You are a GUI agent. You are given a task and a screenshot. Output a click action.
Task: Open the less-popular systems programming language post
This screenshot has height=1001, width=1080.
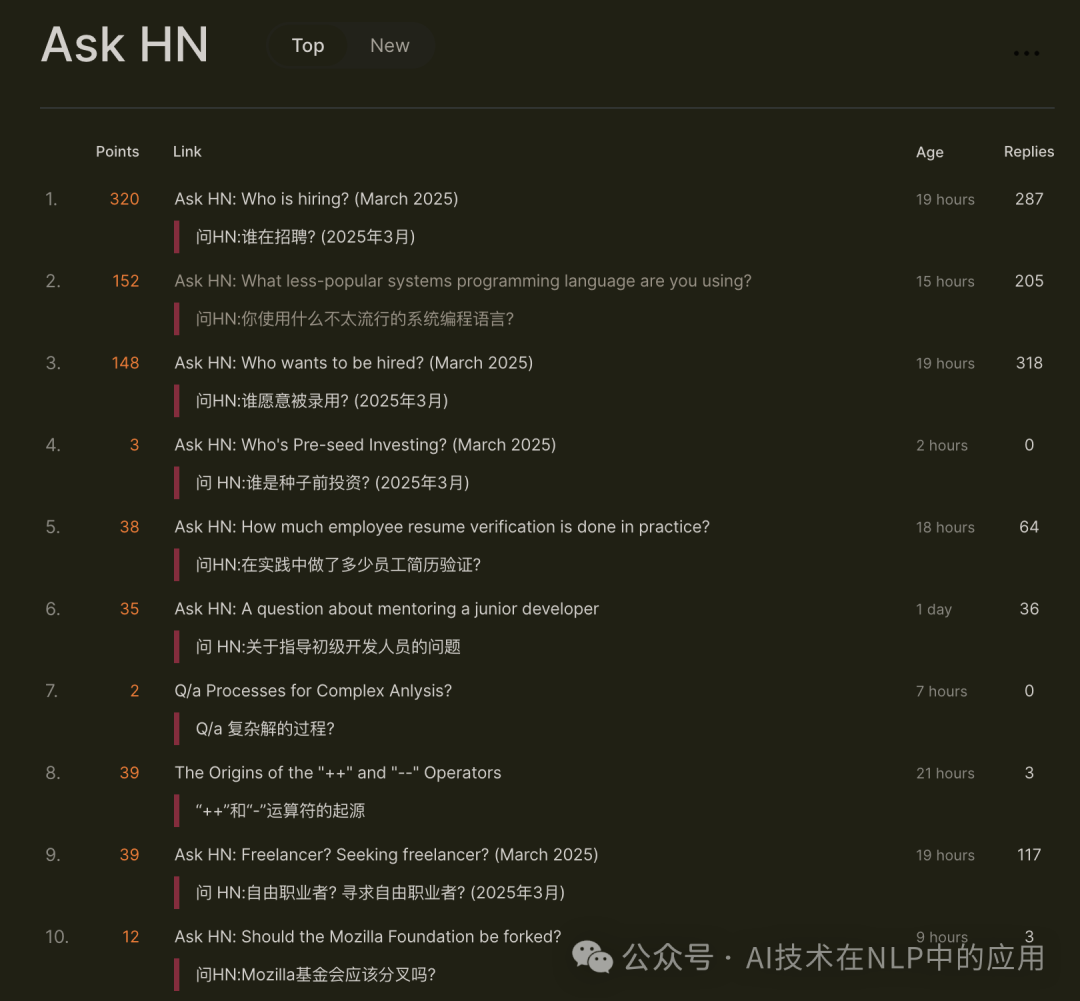pyautogui.click(x=462, y=281)
